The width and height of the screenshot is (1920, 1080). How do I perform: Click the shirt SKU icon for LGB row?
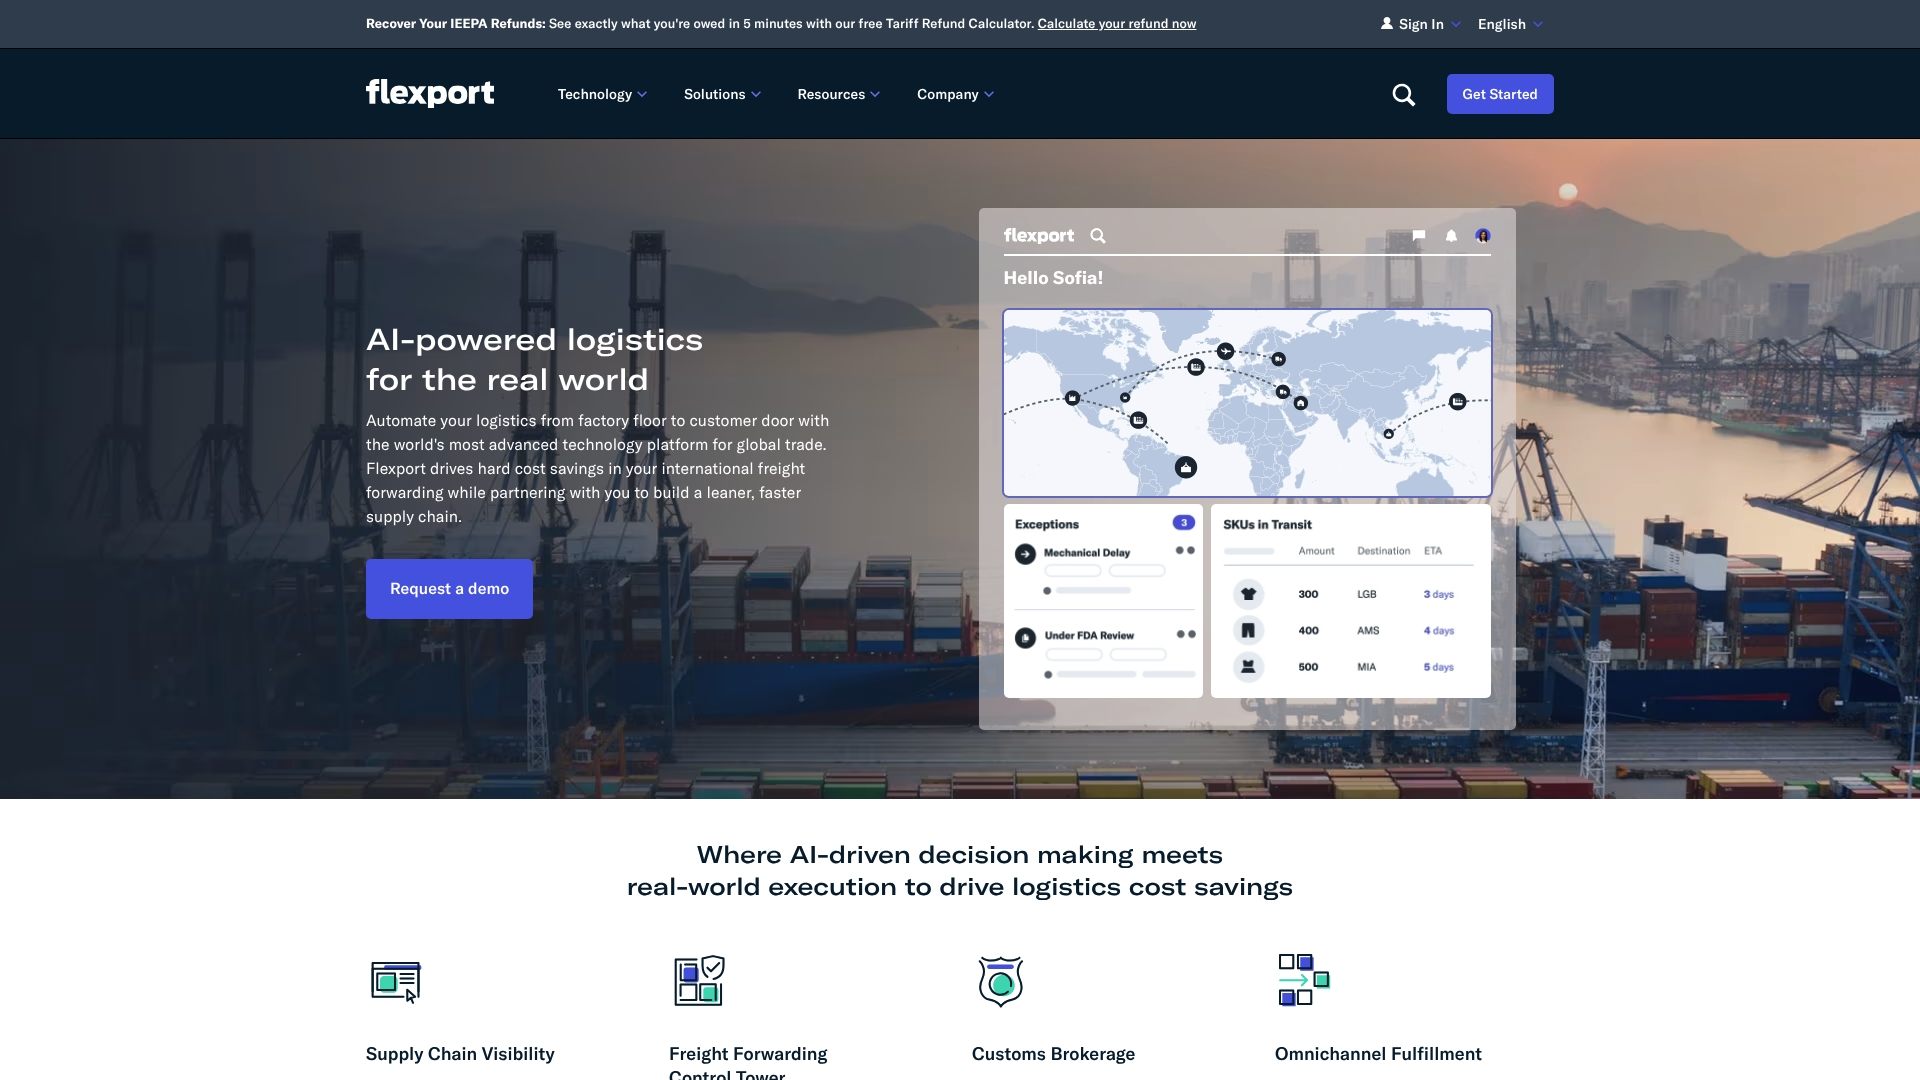coord(1248,594)
